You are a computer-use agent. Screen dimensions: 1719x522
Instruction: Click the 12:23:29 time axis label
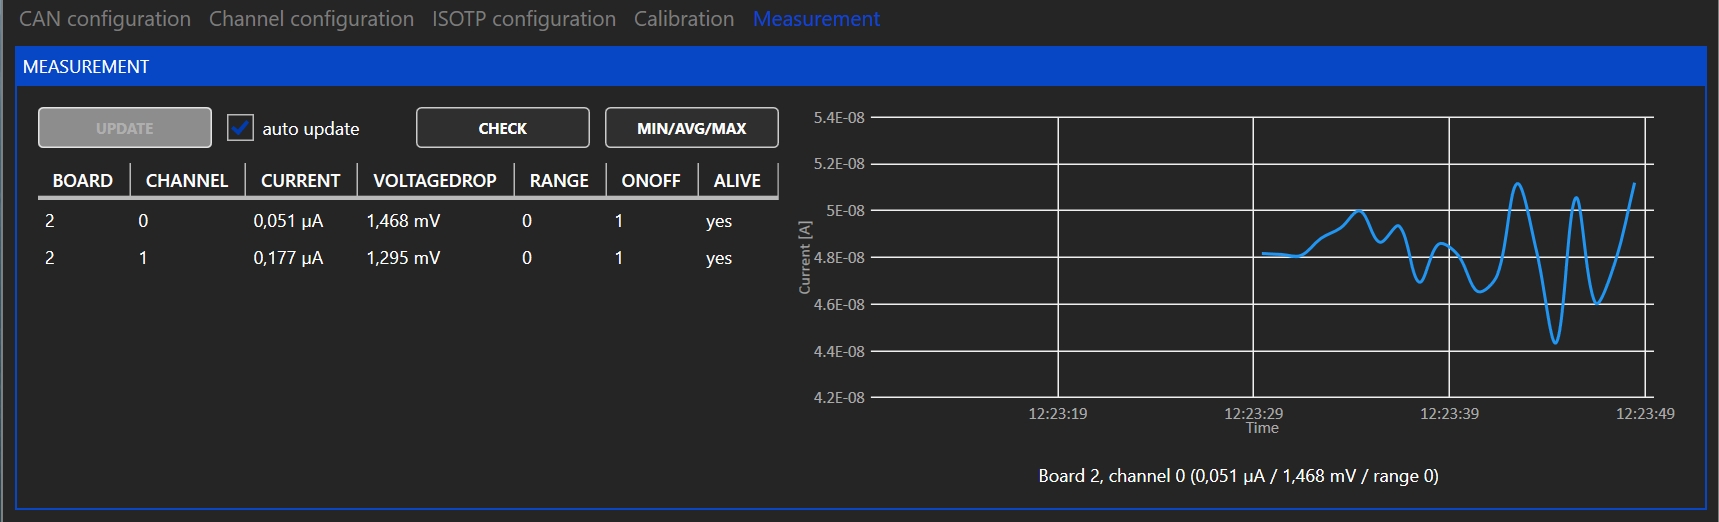click(x=1253, y=413)
